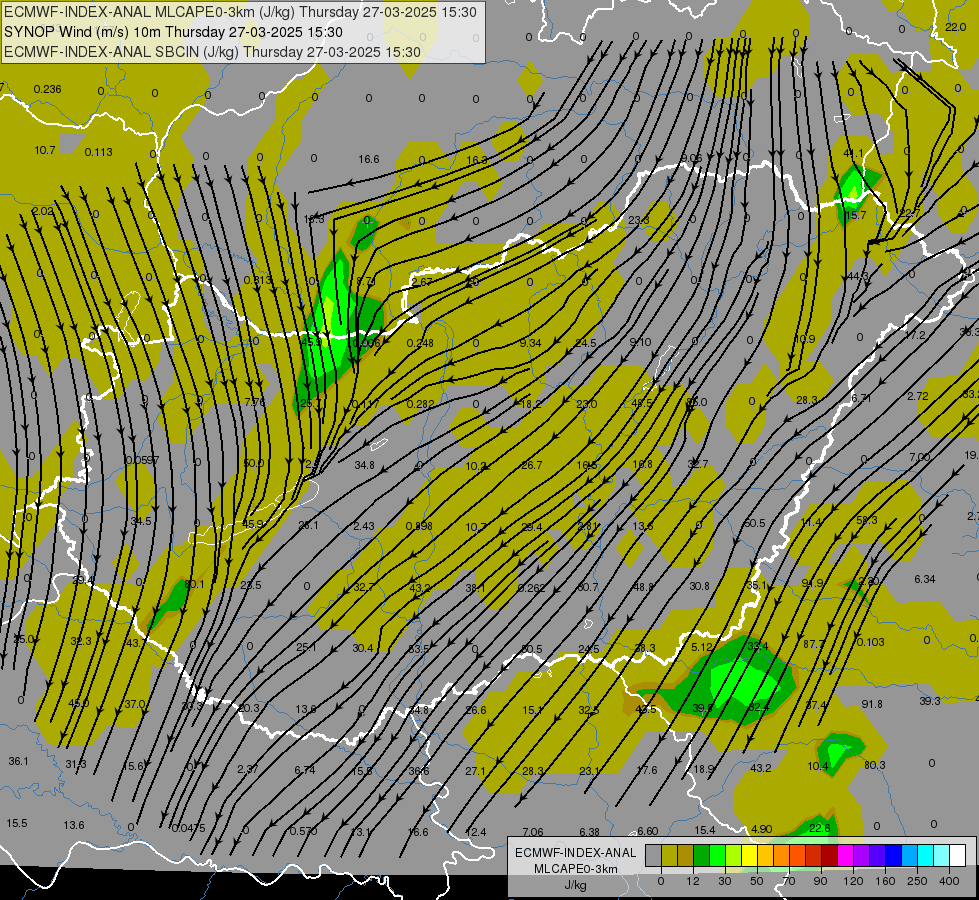Click the 'SYNOP Wind (m/s) 10m' header line
This screenshot has width=979, height=900.
[x=174, y=32]
